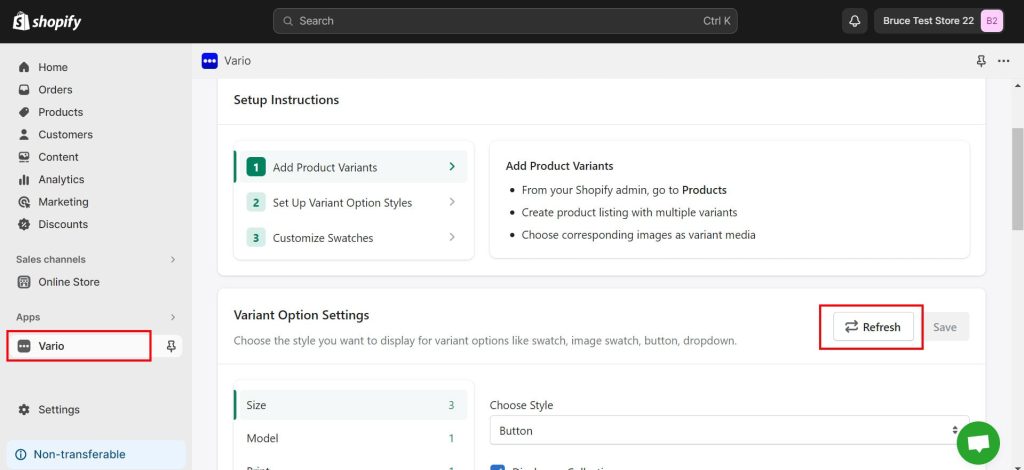Click the Save button
Viewport: 1024px width, 470px height.
944,327
